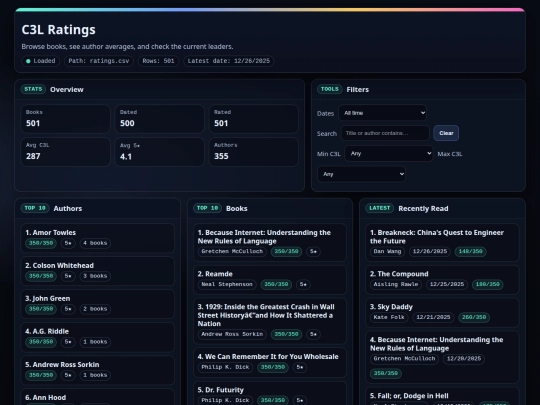
Task: Click Philip K. Dick pill under Wholesale
Action: click(x=225, y=367)
